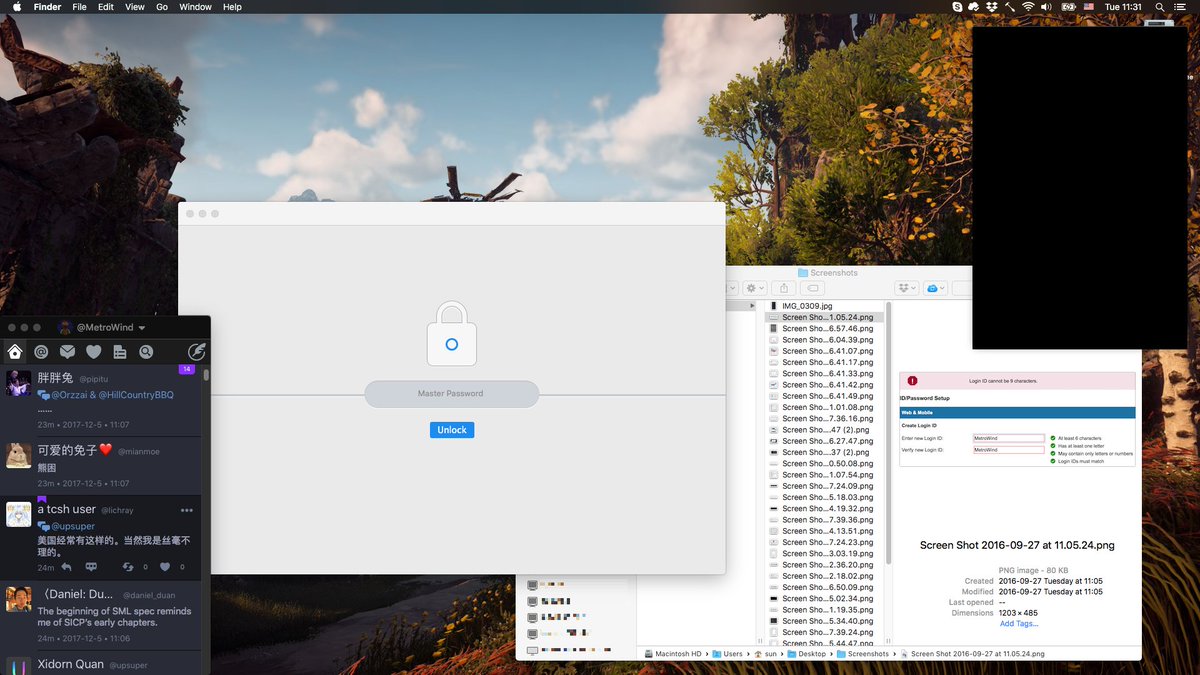Open the Mentions @ tab
The height and width of the screenshot is (675, 1200).
41,352
